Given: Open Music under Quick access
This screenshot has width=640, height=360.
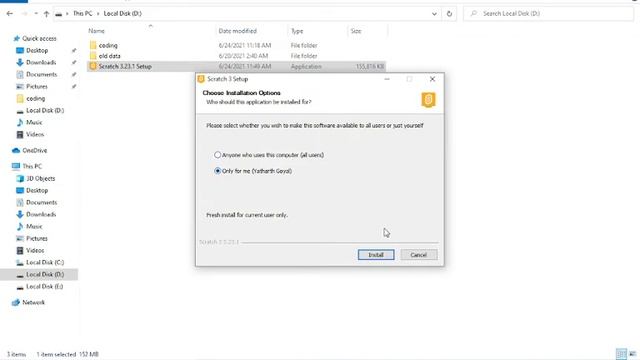Looking at the screenshot, I should click(x=34, y=122).
